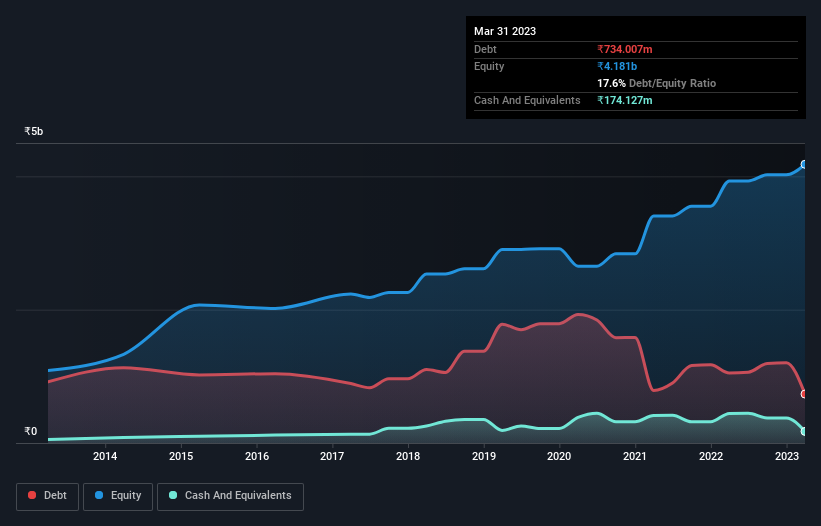Select the Cash endpoint marker at 2023

pyautogui.click(x=804, y=431)
